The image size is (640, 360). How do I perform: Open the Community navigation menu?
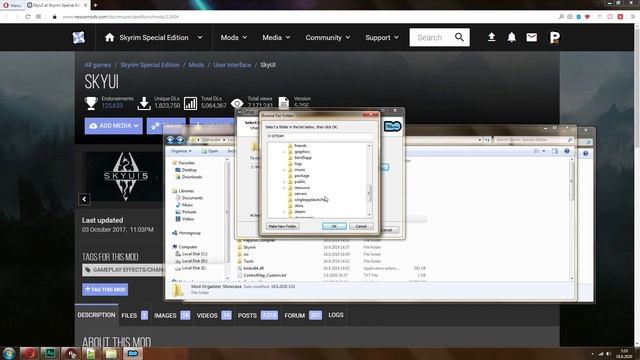(x=327, y=38)
